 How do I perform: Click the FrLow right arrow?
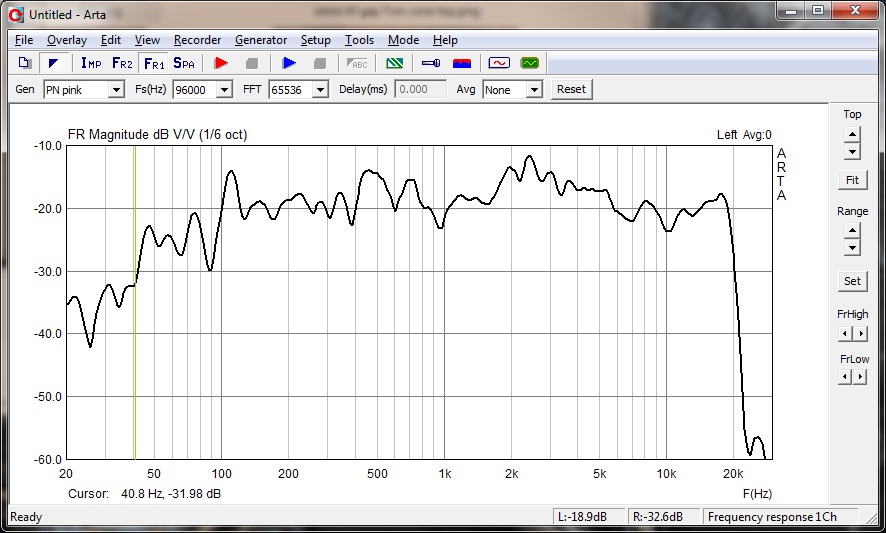tap(860, 376)
